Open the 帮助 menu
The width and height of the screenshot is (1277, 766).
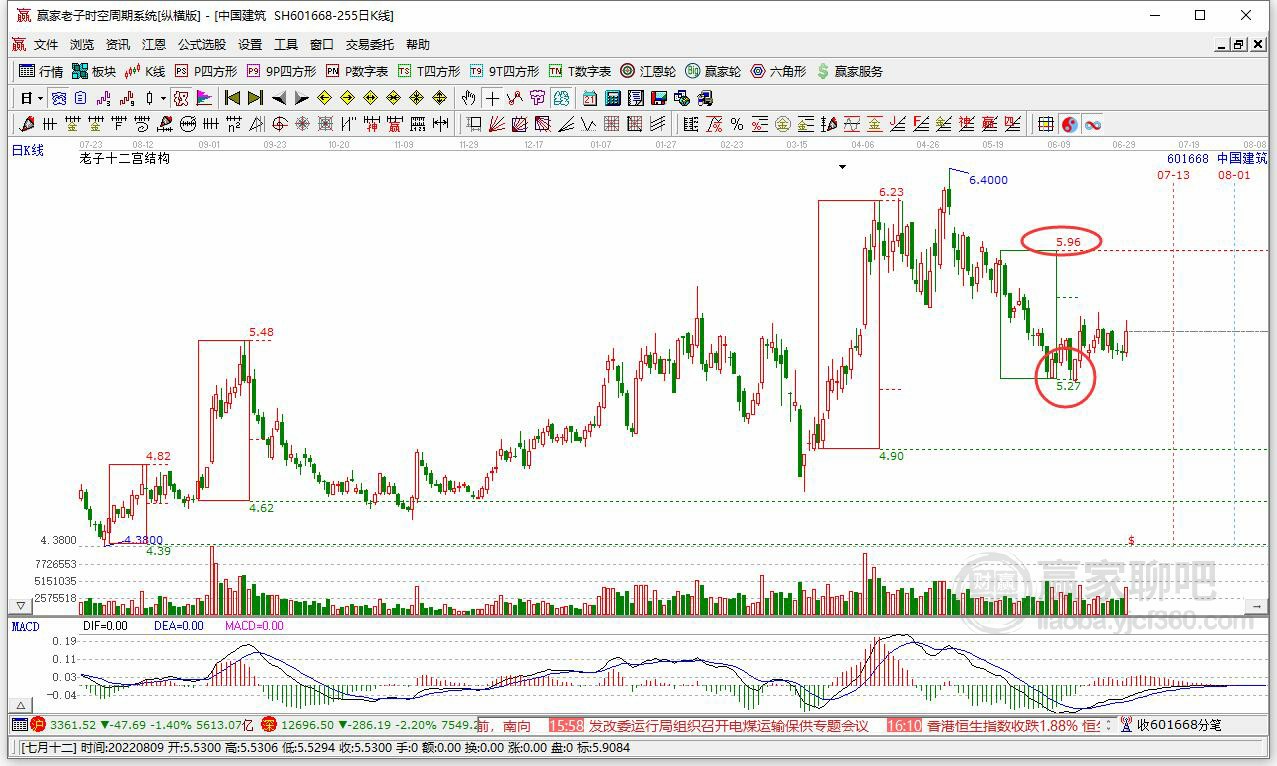click(418, 45)
